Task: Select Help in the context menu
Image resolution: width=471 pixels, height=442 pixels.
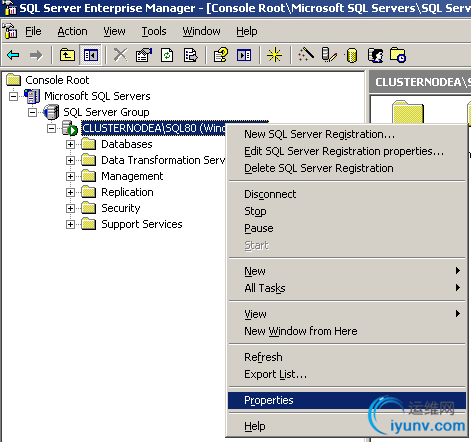Action: pyautogui.click(x=347, y=426)
